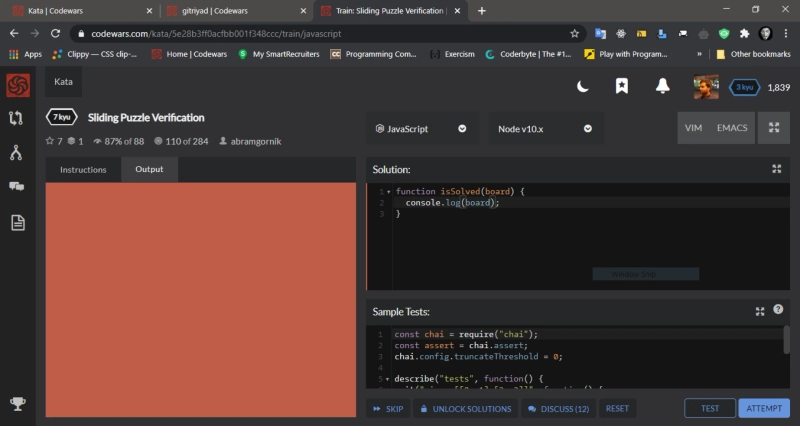Click the RESET button
This screenshot has width=800, height=426.
coord(617,409)
